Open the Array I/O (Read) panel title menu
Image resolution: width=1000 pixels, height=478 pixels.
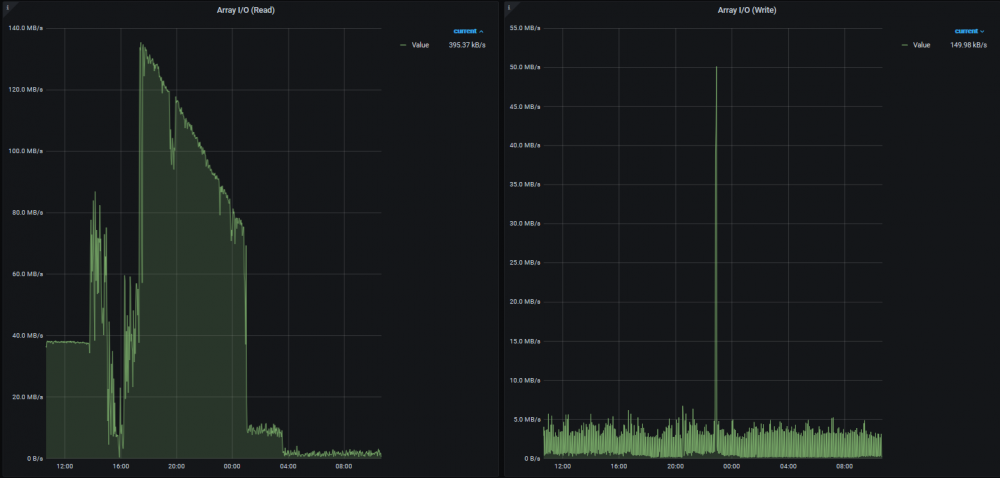pyautogui.click(x=246, y=10)
